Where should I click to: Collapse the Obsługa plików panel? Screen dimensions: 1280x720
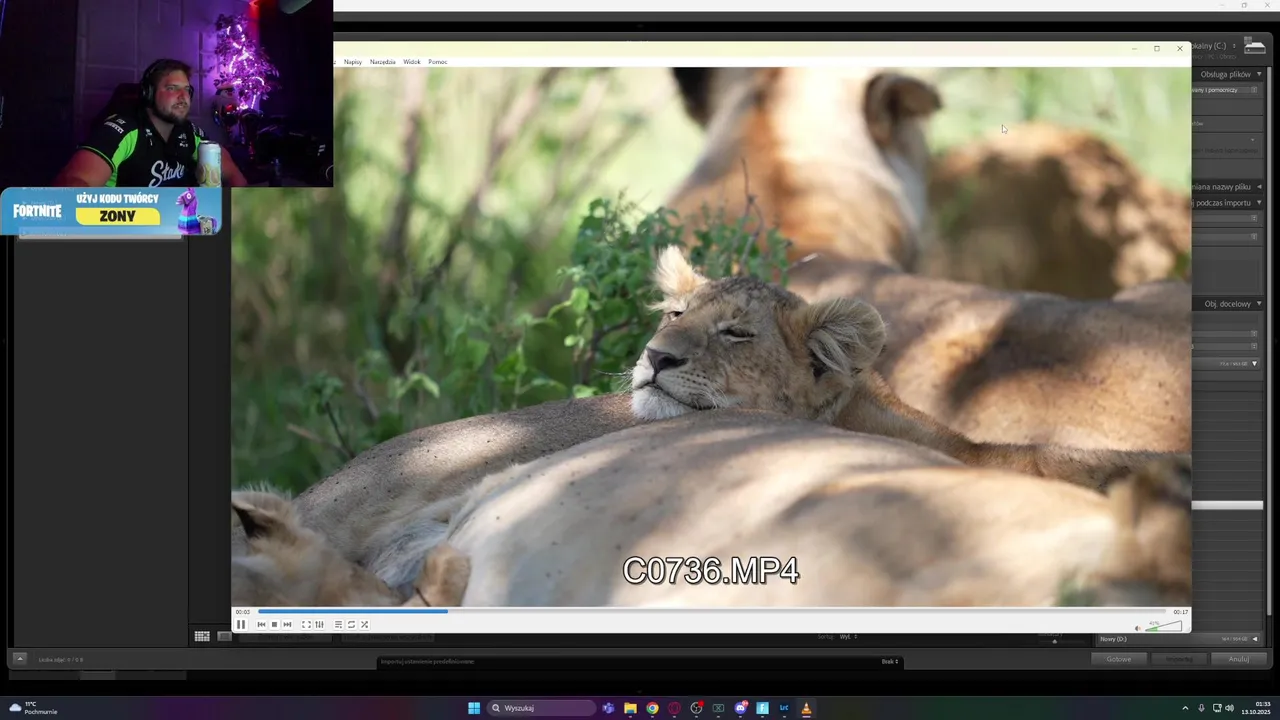[1259, 74]
